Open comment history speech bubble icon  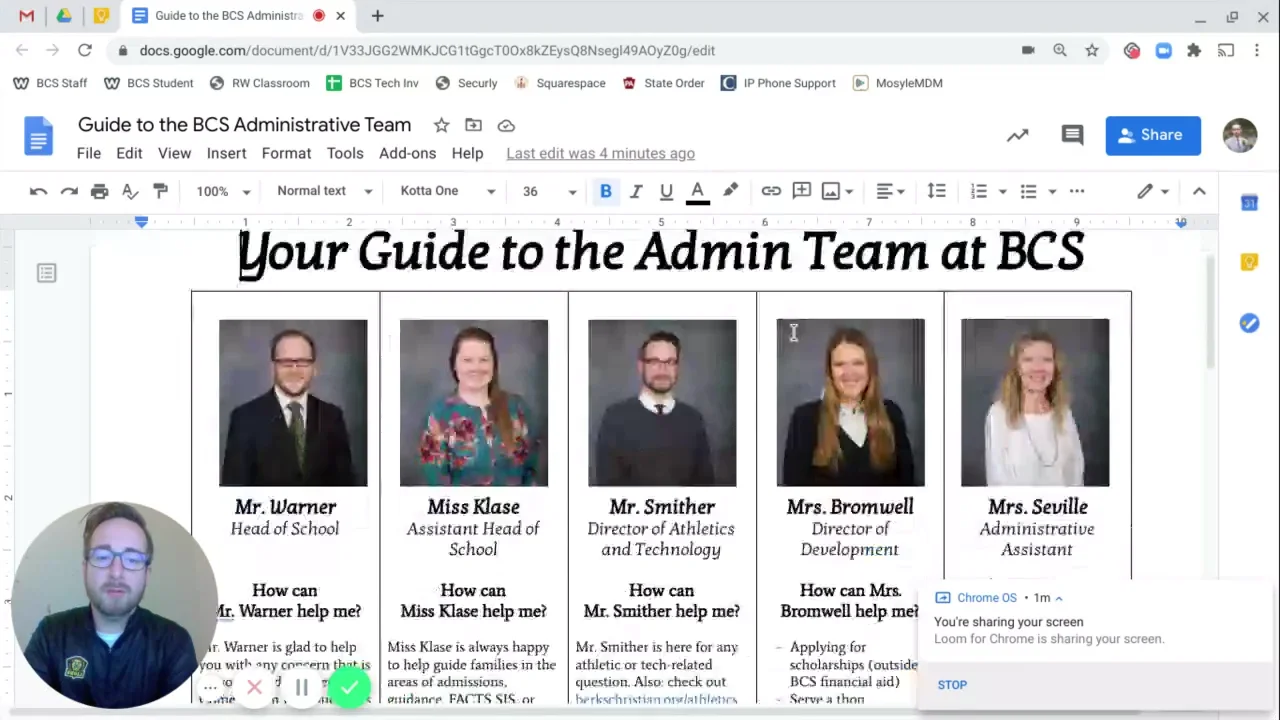pos(1072,135)
